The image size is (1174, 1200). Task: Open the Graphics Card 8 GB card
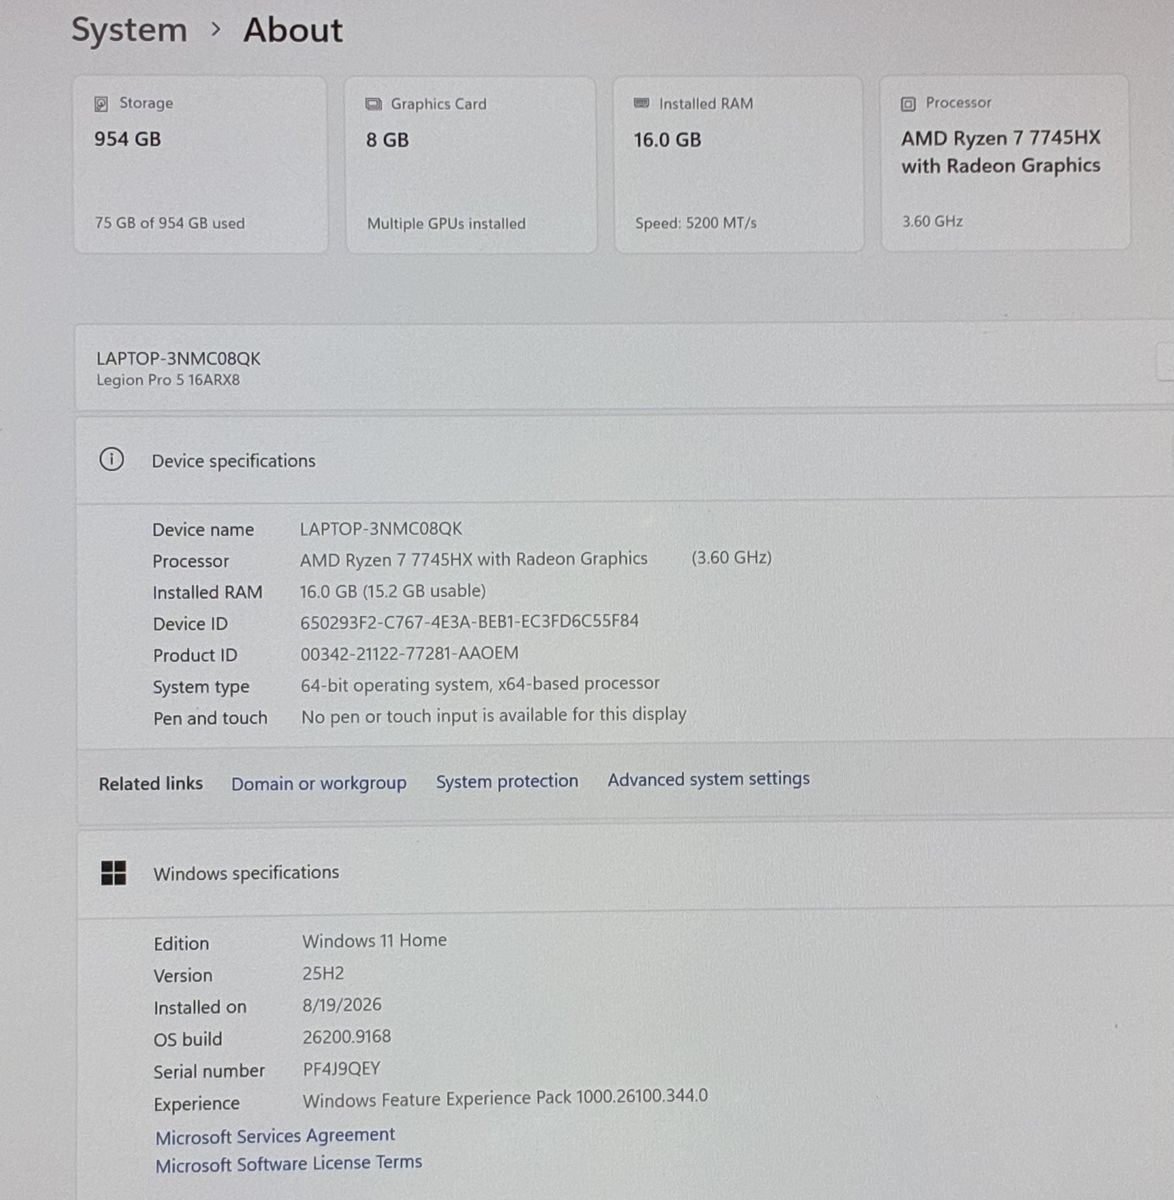[x=470, y=165]
